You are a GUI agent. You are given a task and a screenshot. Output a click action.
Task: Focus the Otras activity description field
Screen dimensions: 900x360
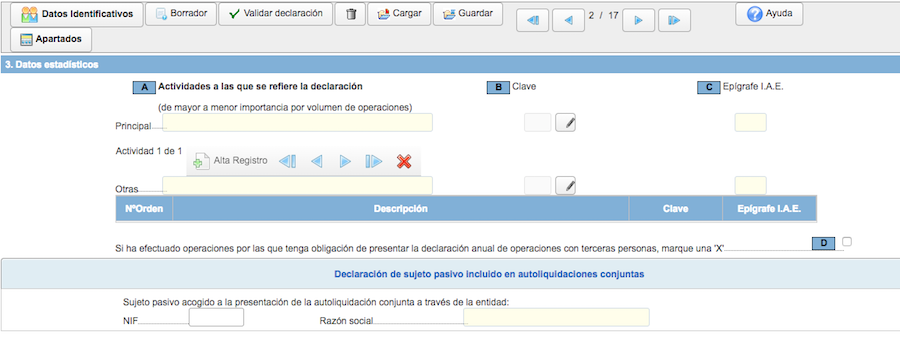click(x=297, y=185)
